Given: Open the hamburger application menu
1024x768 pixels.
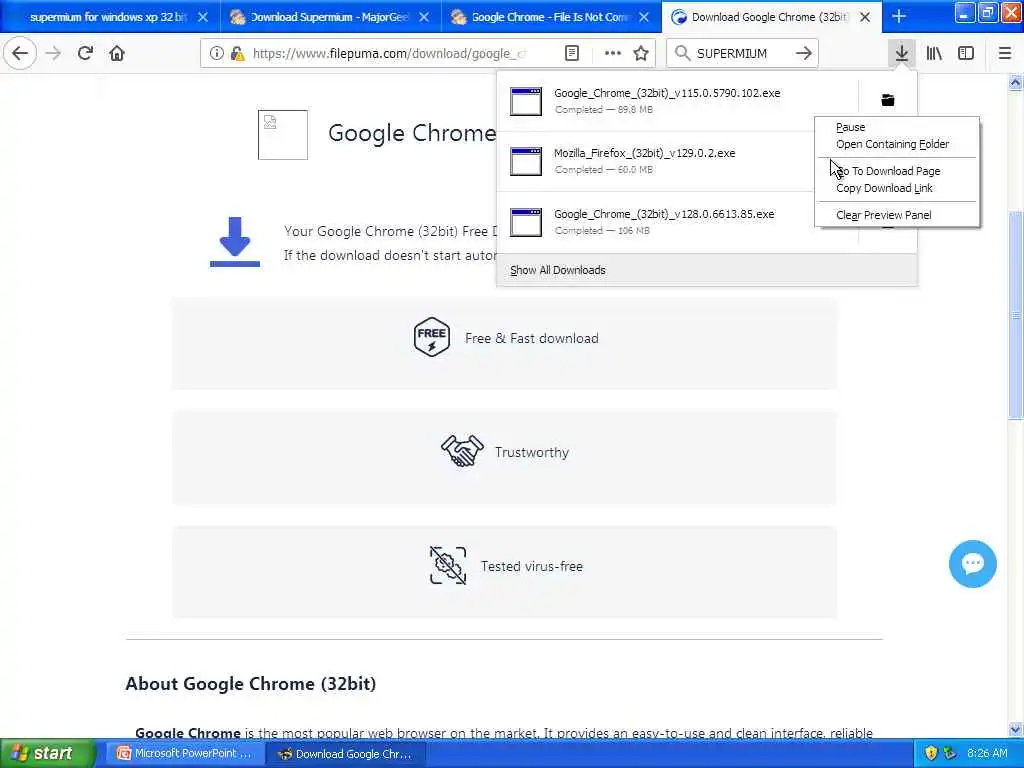Looking at the screenshot, I should (1005, 53).
